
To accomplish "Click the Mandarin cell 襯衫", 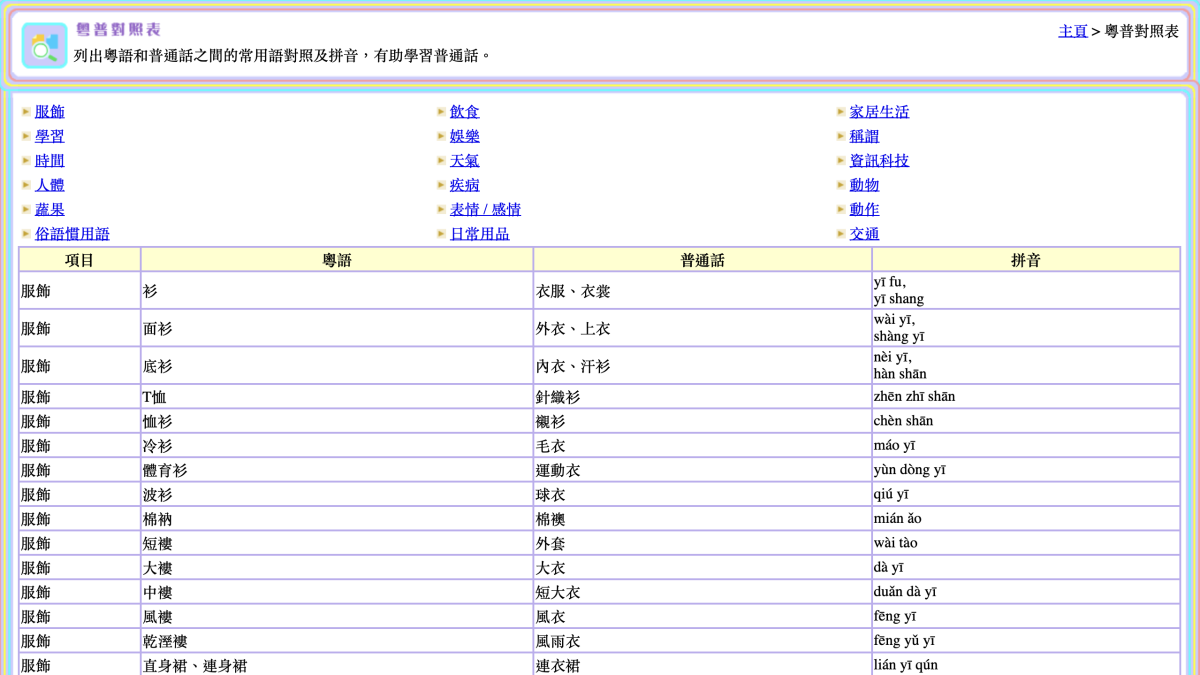I will pyautogui.click(x=703, y=421).
